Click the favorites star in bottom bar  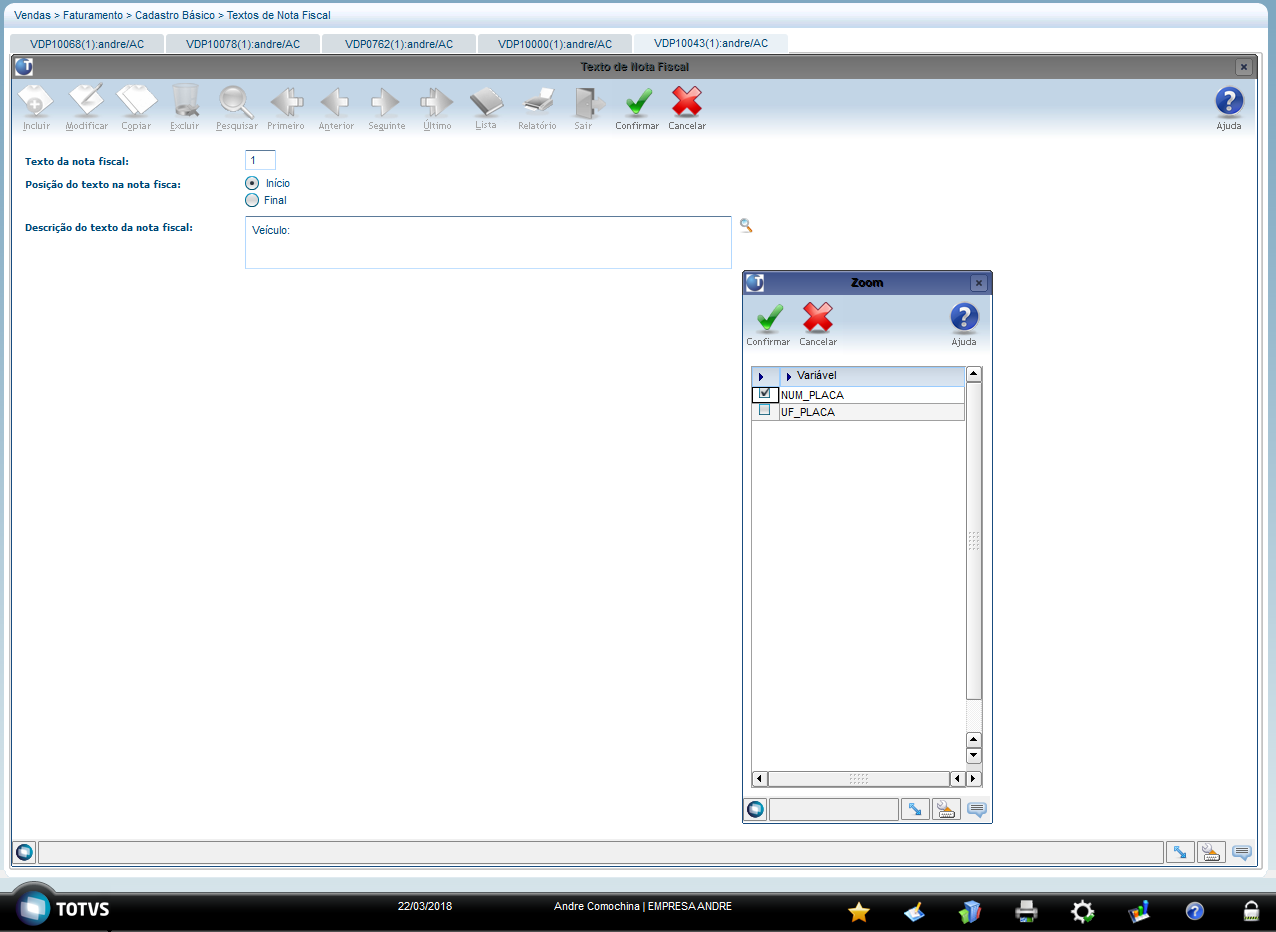tap(858, 911)
